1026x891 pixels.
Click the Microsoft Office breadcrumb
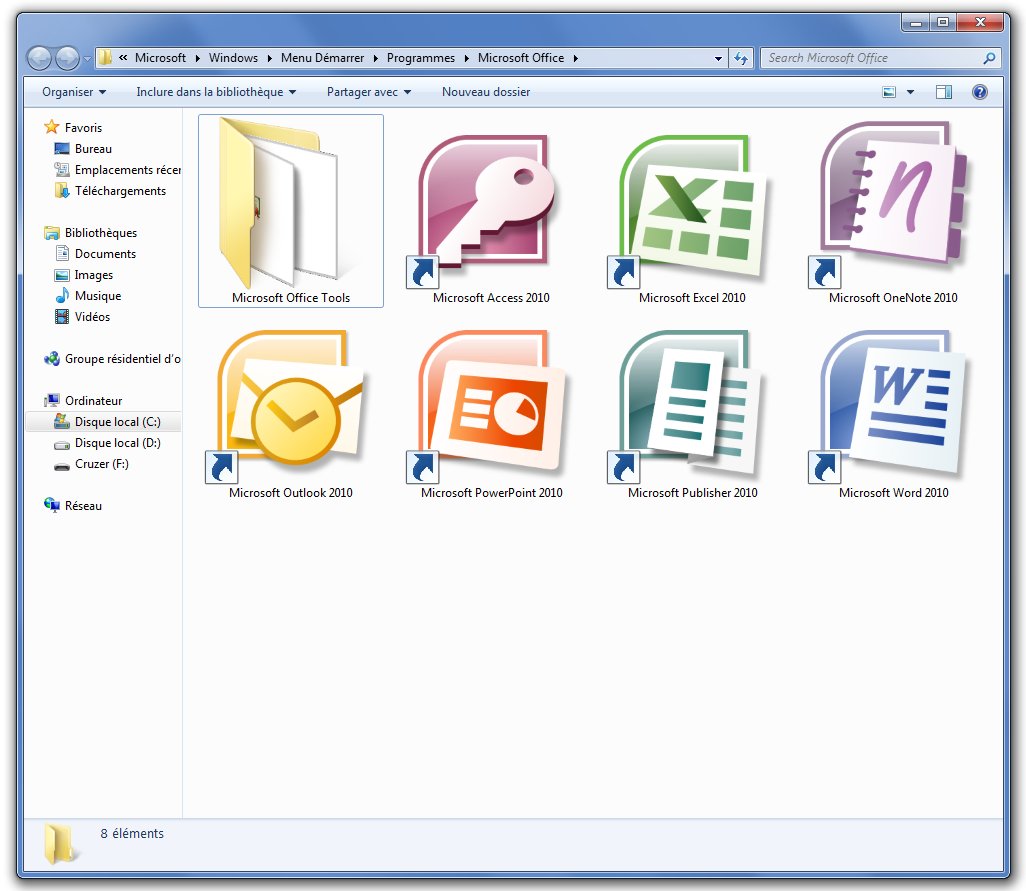[x=521, y=58]
